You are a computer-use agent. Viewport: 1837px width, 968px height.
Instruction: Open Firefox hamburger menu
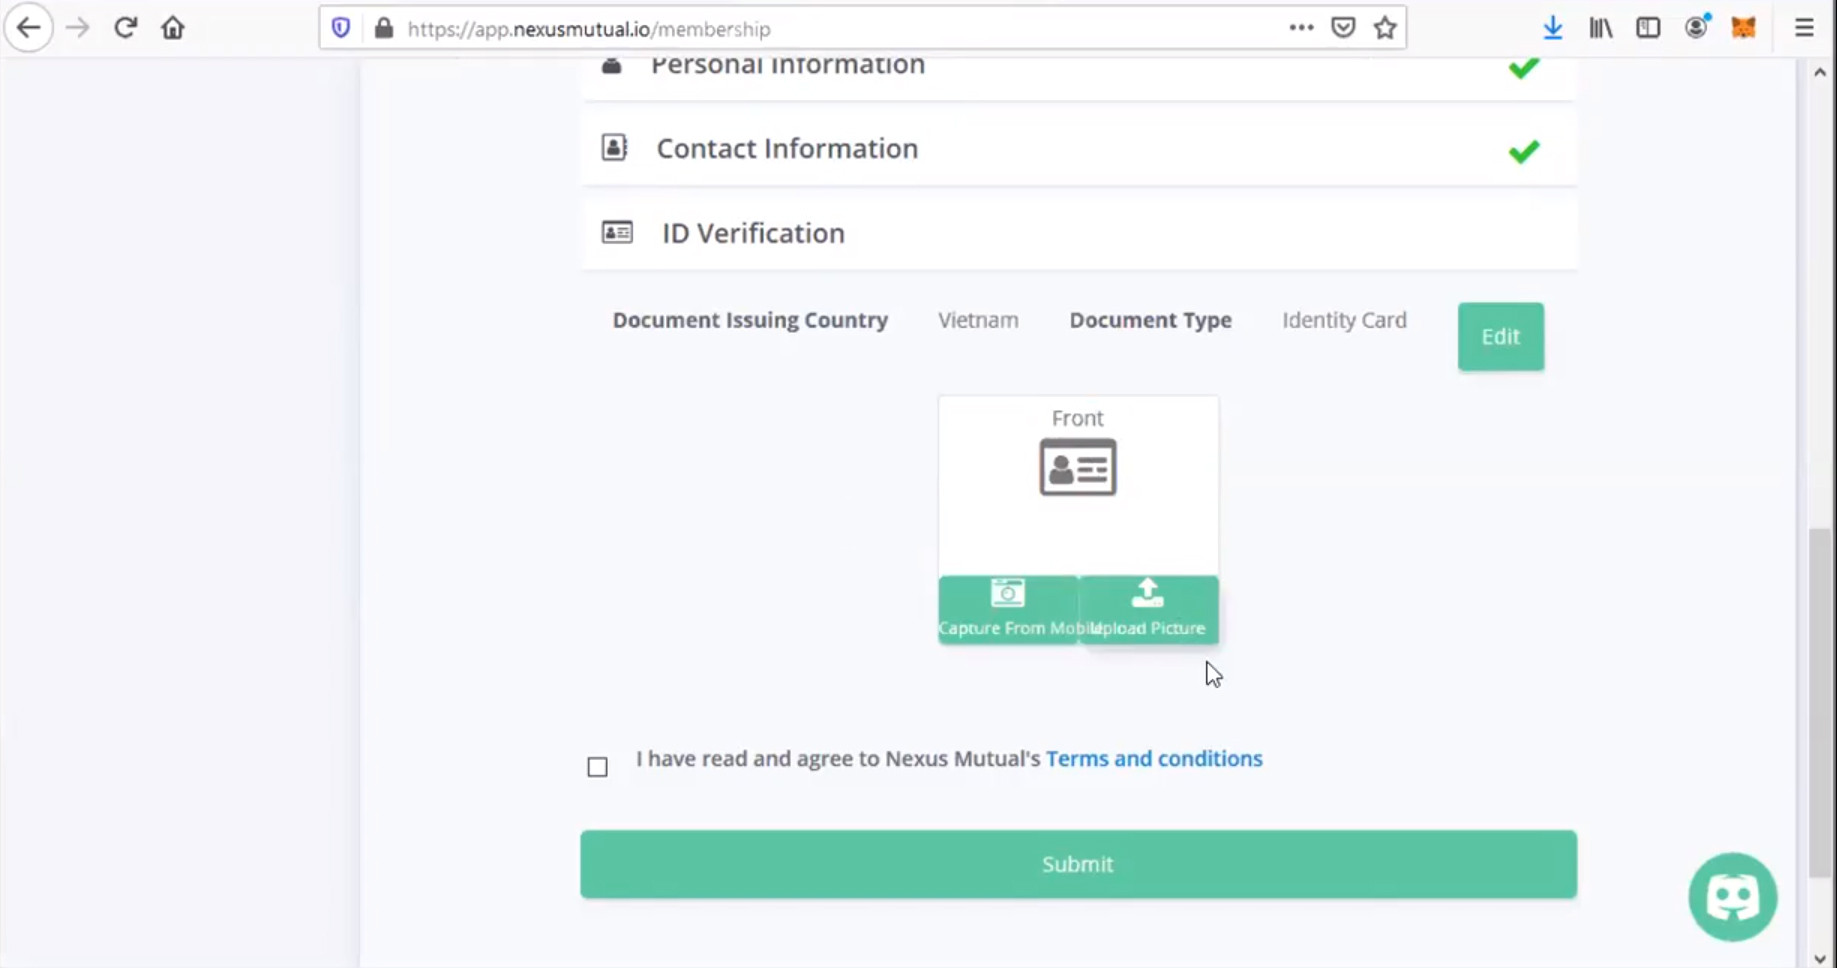pyautogui.click(x=1804, y=28)
